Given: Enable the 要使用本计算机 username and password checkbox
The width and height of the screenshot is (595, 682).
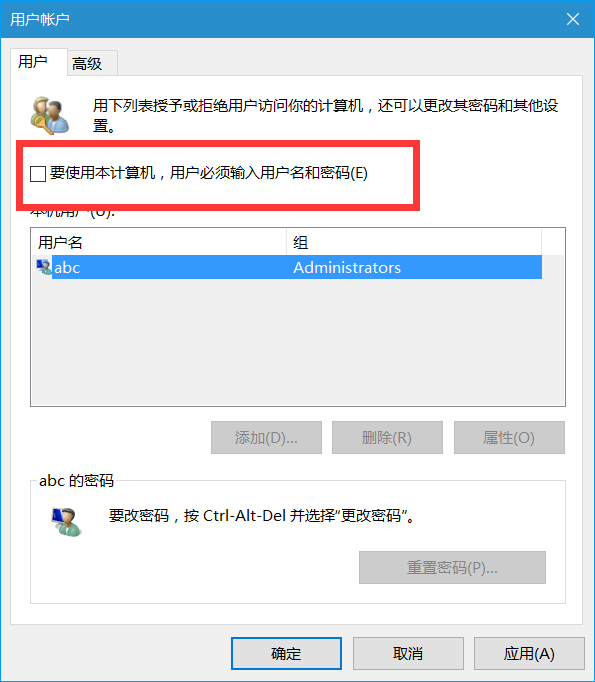Looking at the screenshot, I should [38, 174].
